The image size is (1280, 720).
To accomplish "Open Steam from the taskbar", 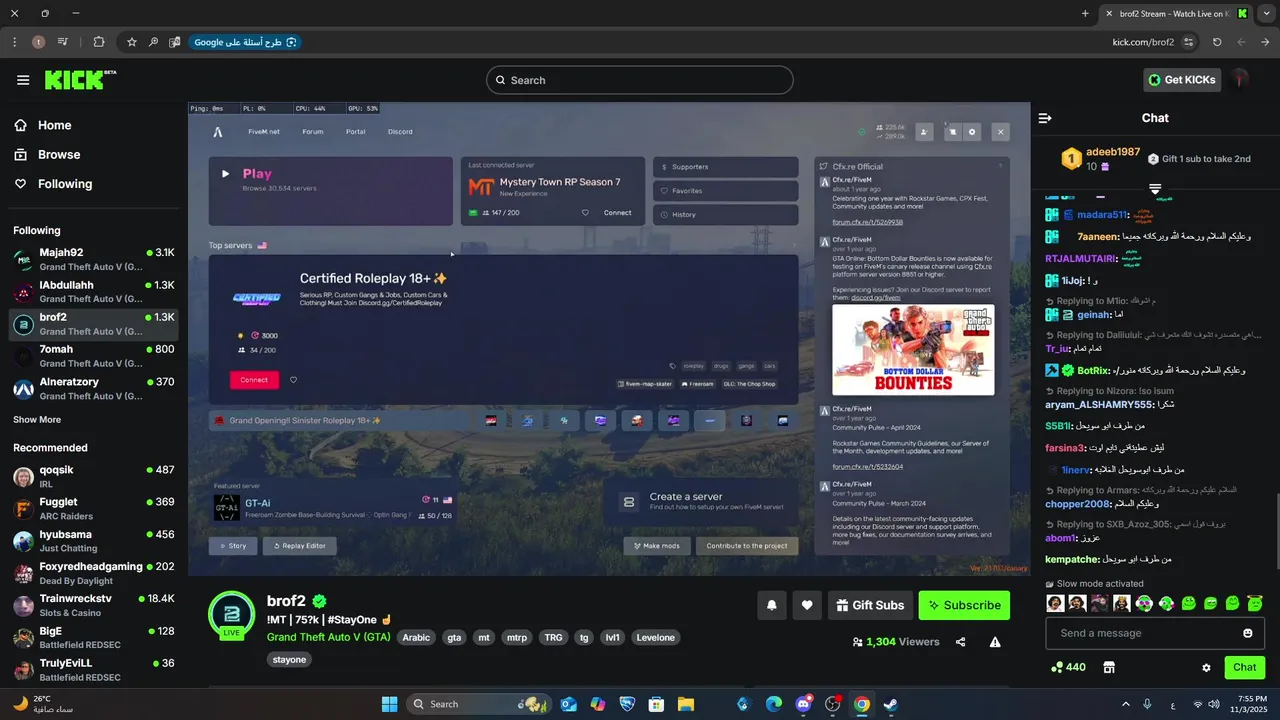I will click(890, 704).
